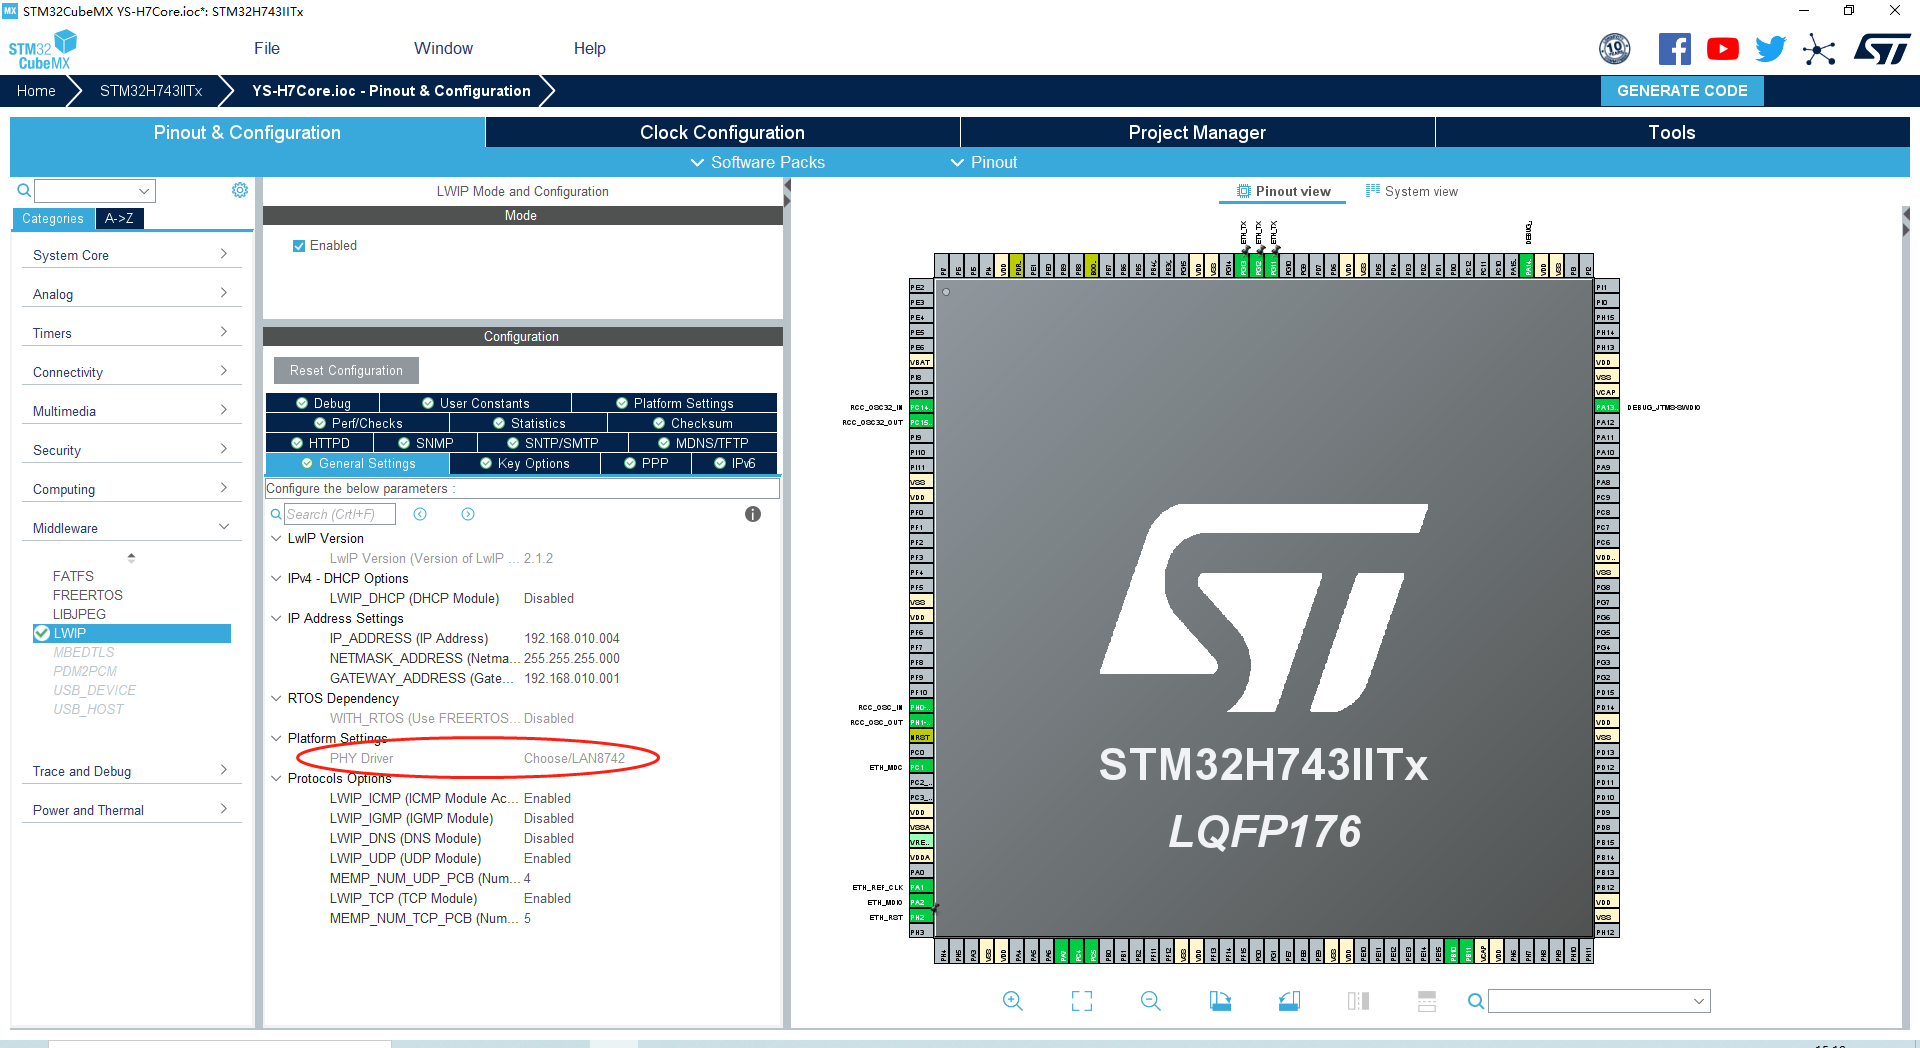Flip the chip view horizontally

pos(1358,1001)
